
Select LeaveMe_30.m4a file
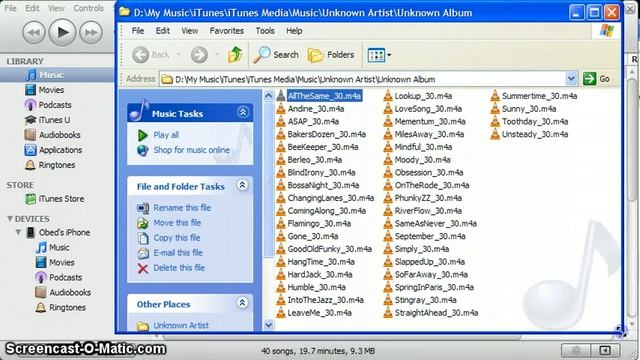(x=320, y=313)
